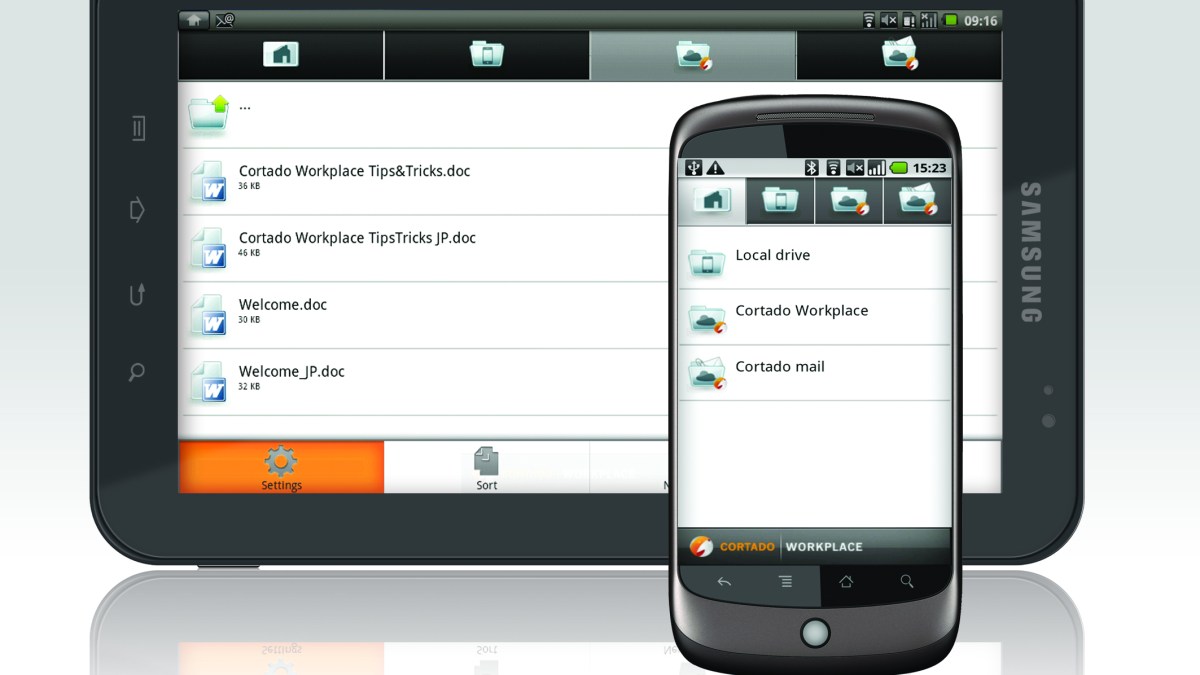Open Cortado Workplace TipsTricks JP.doc
Viewport: 1200px width, 675px height.
coord(357,239)
